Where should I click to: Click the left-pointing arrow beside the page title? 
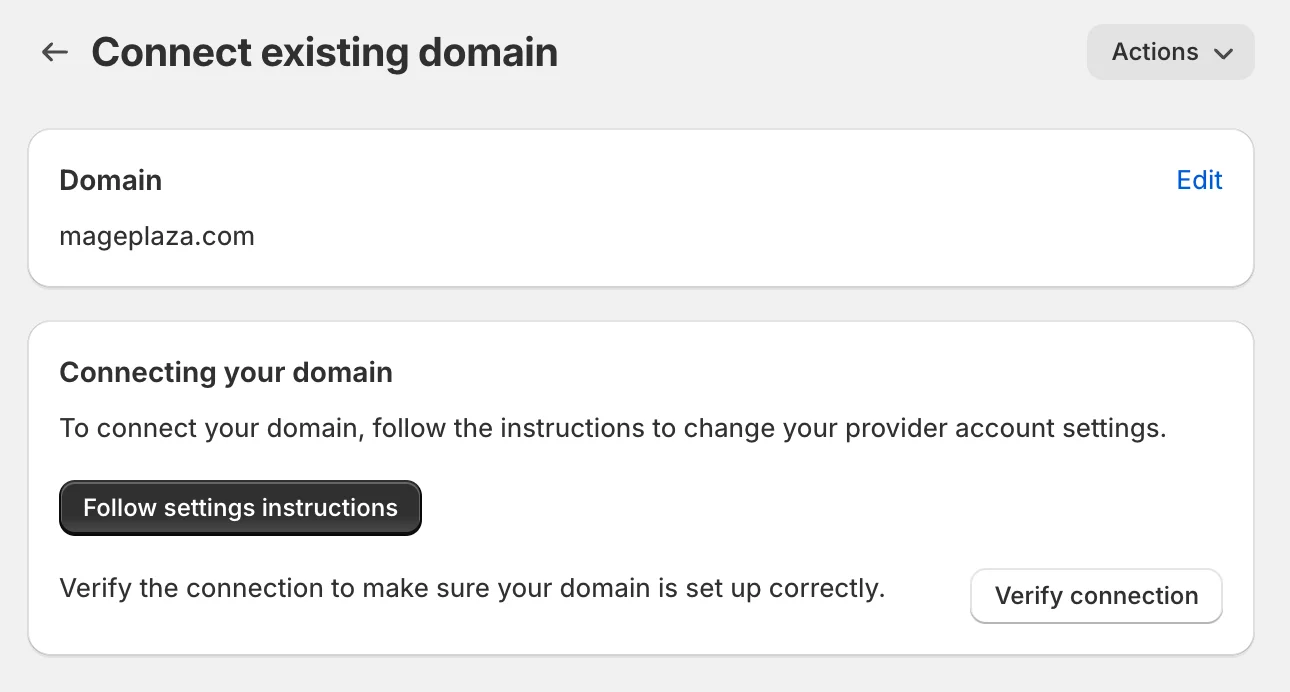point(54,52)
